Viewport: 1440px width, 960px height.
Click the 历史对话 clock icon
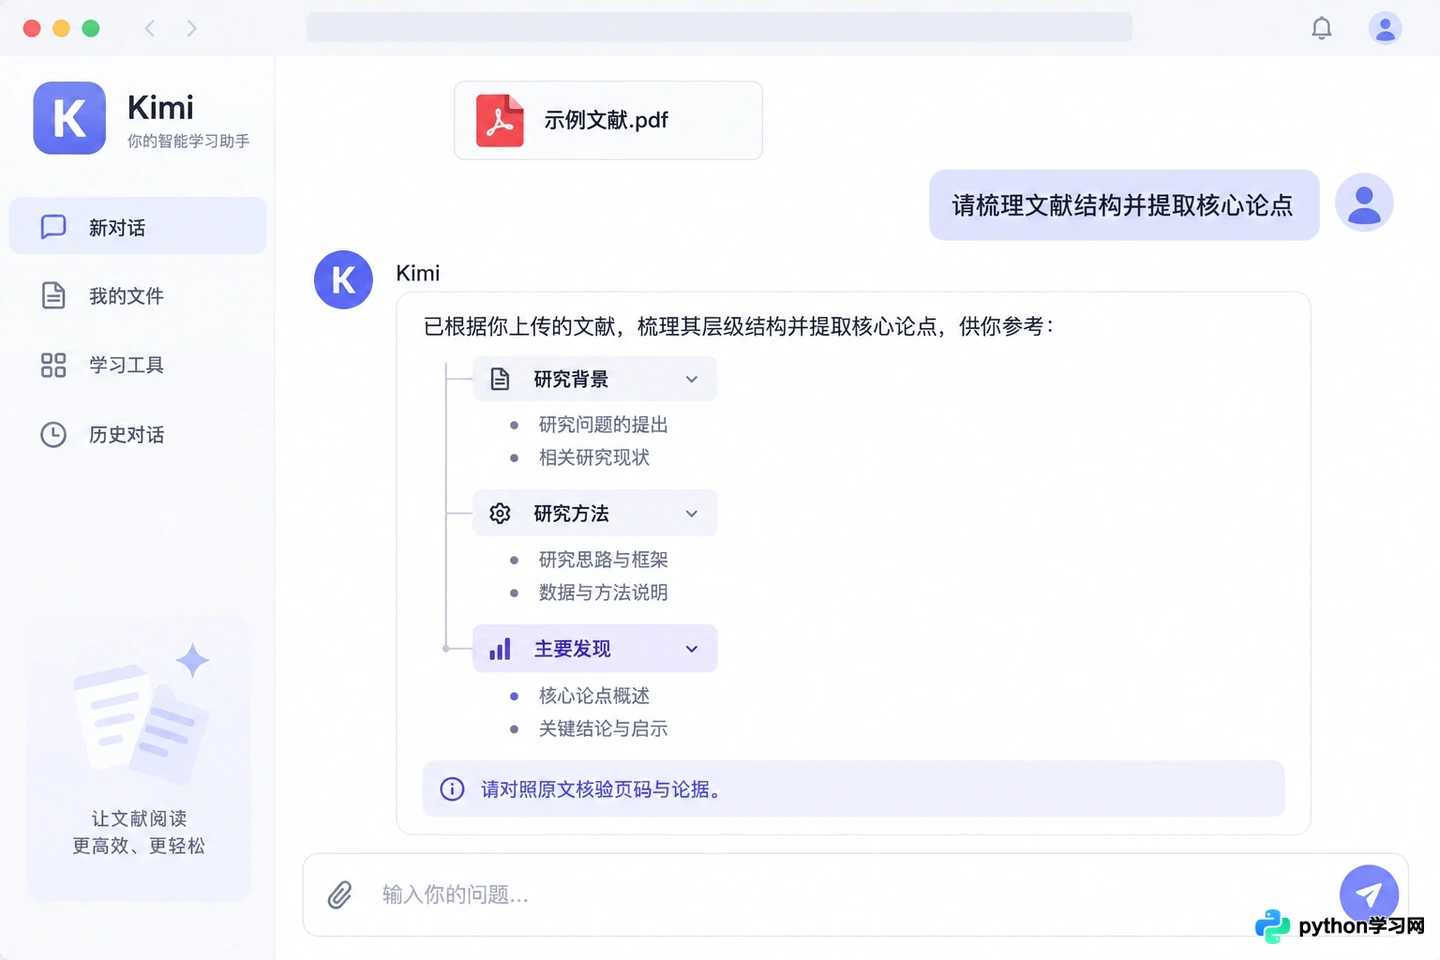(53, 434)
